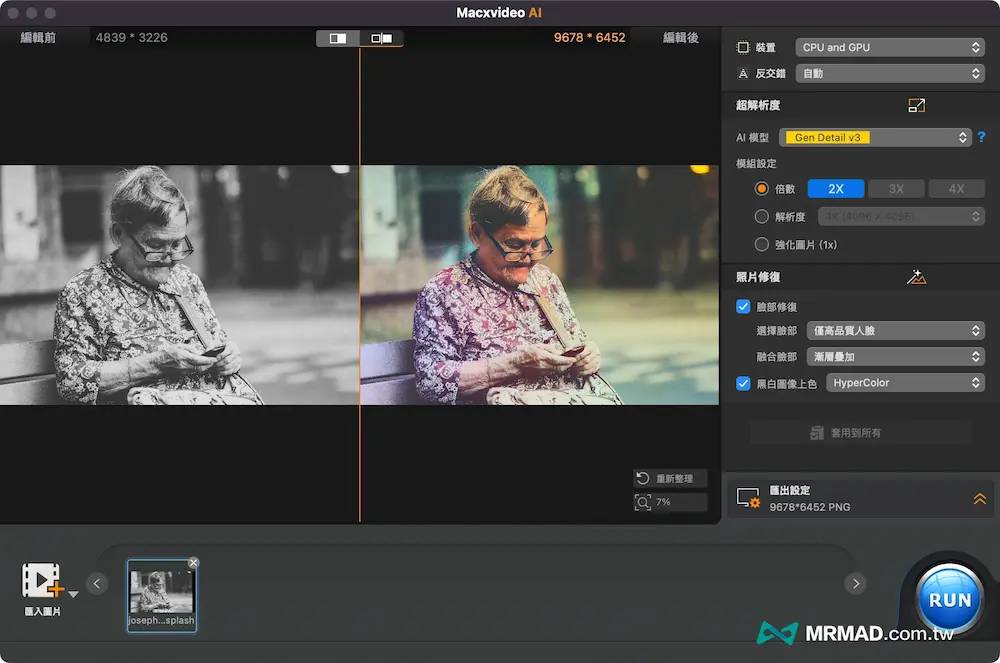Choose 強化圖片 (1x) radio option

[x=762, y=244]
